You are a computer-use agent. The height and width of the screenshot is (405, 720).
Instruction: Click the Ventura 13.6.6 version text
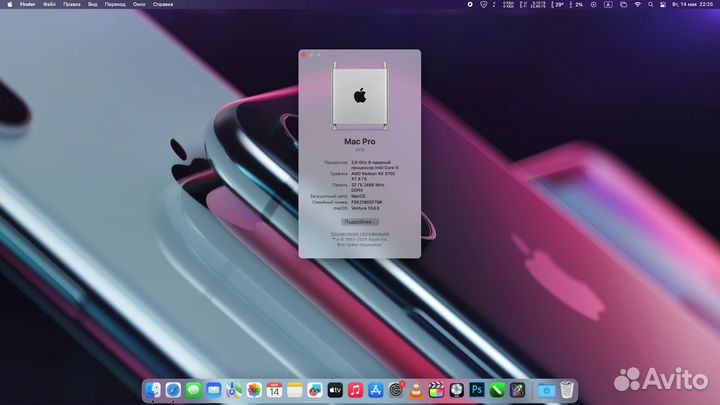point(365,208)
